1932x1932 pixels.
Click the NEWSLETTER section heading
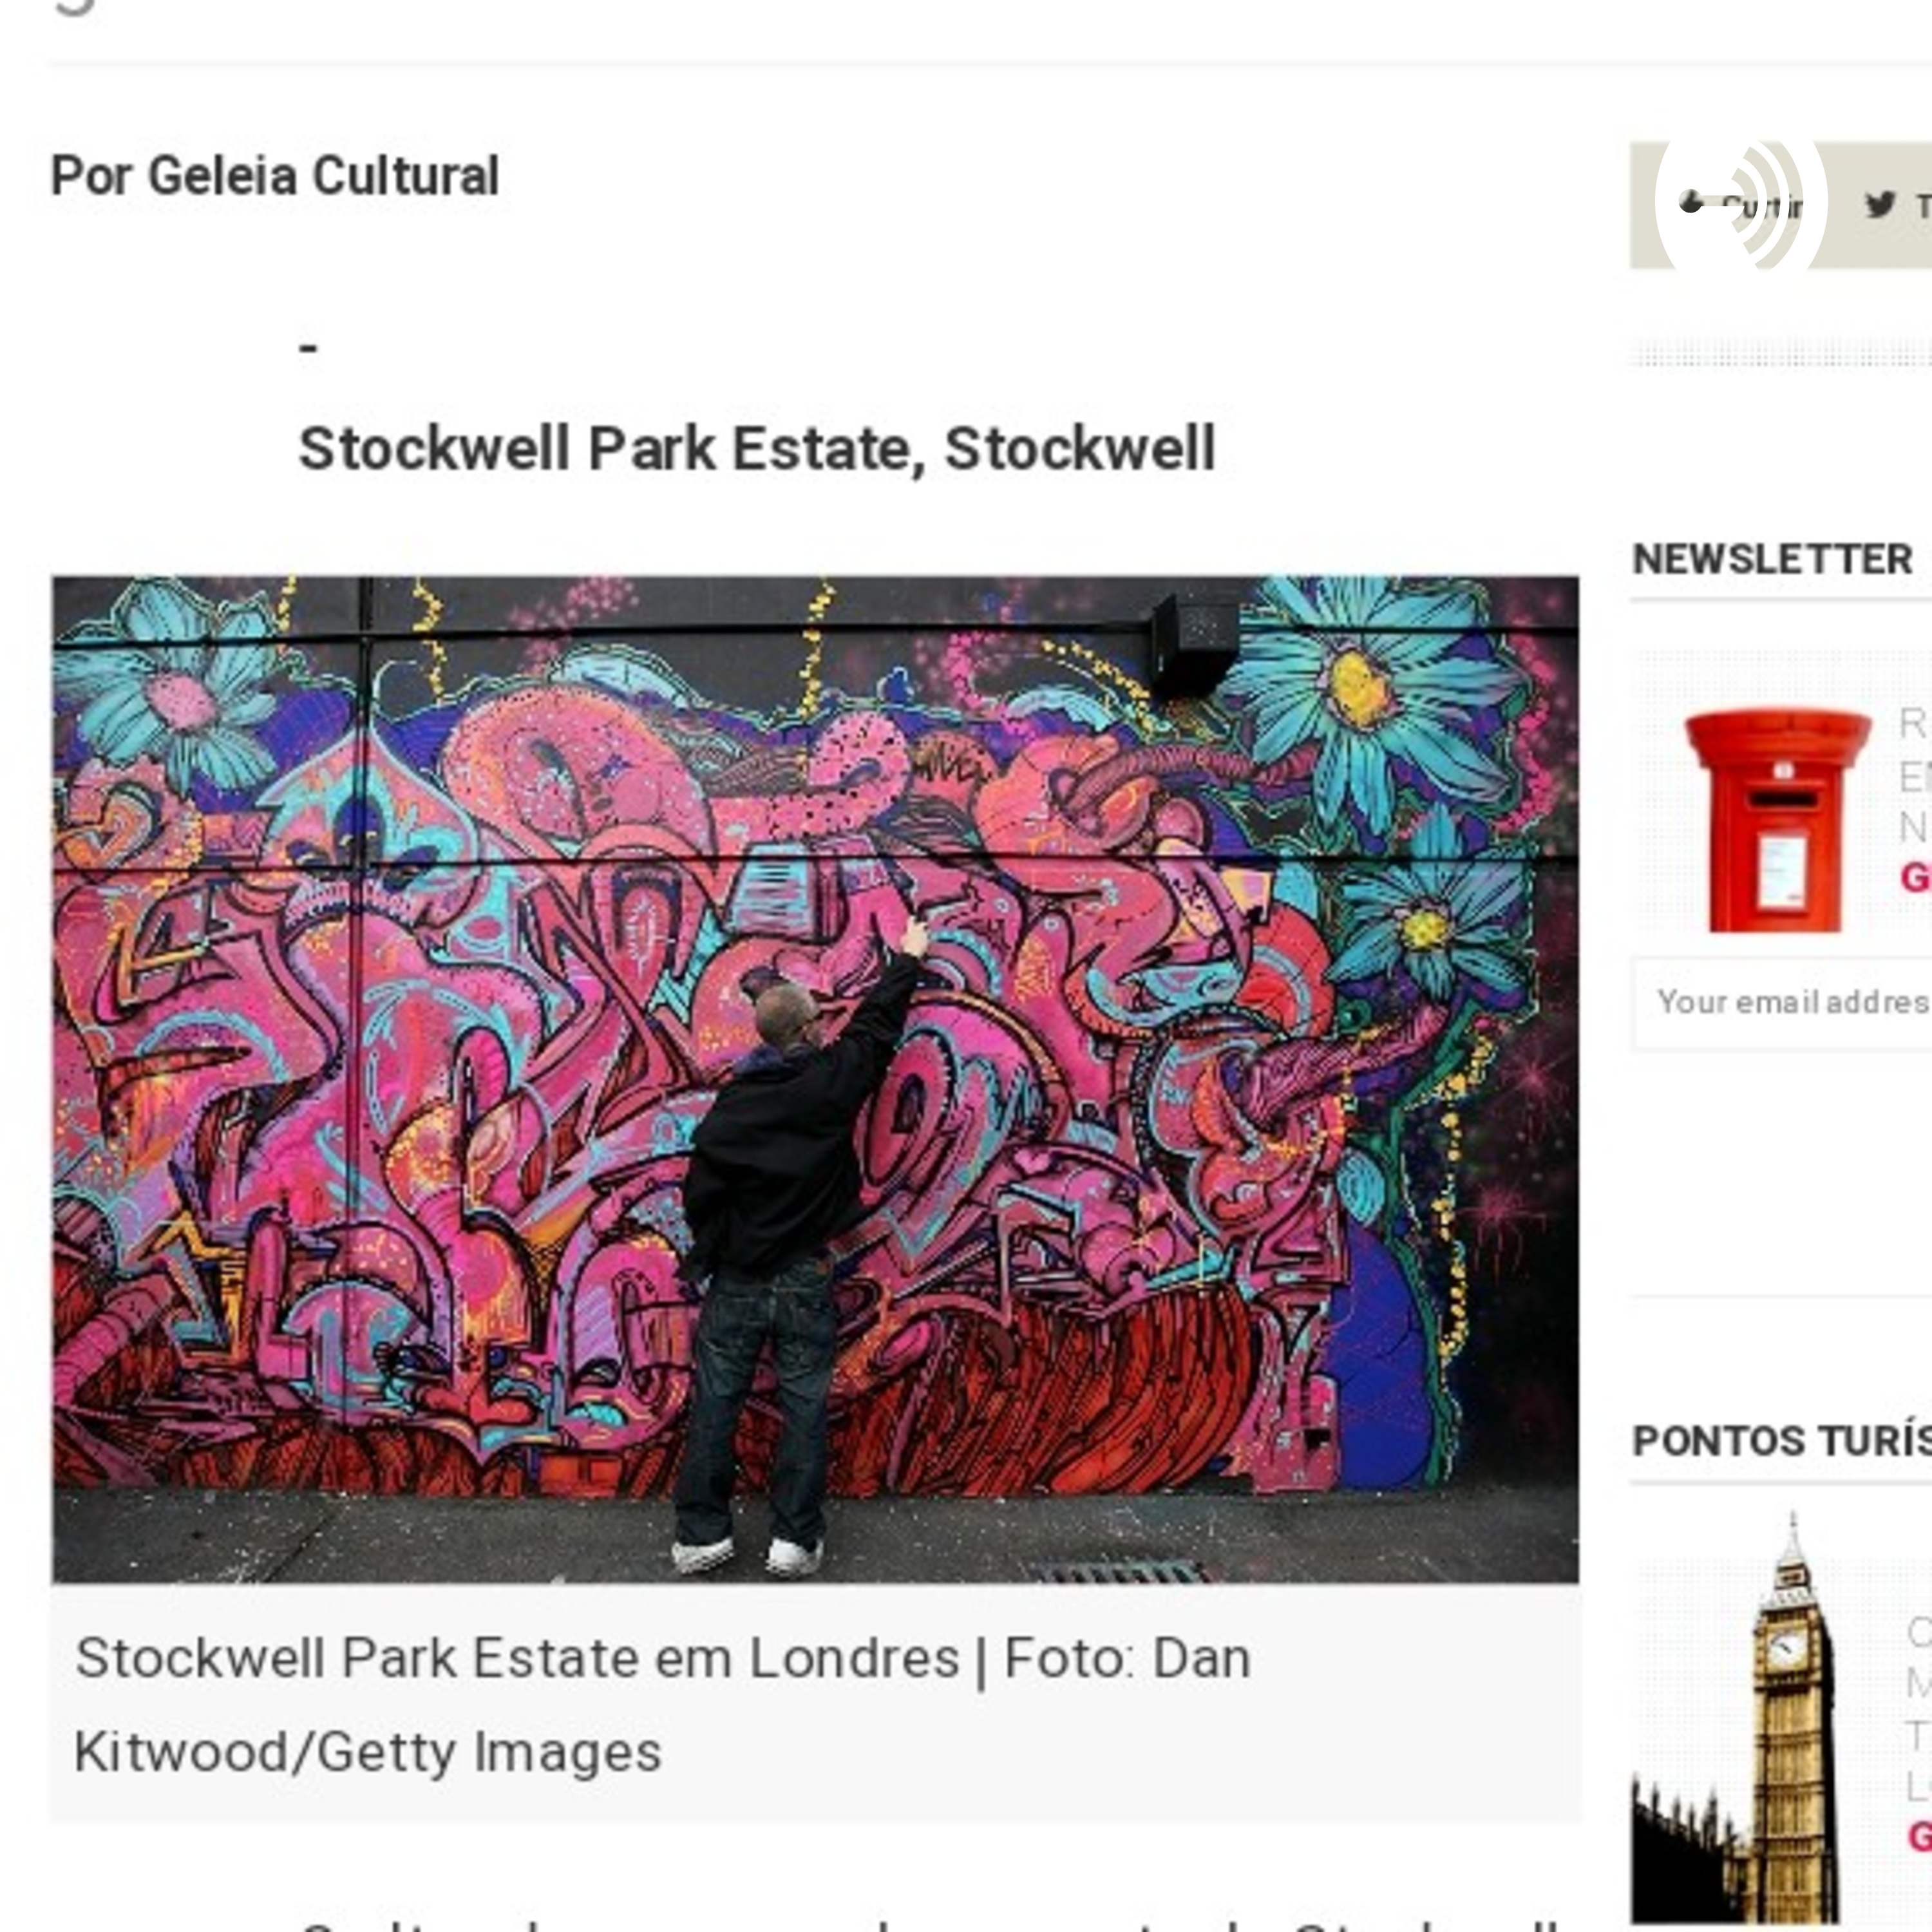[x=1772, y=559]
